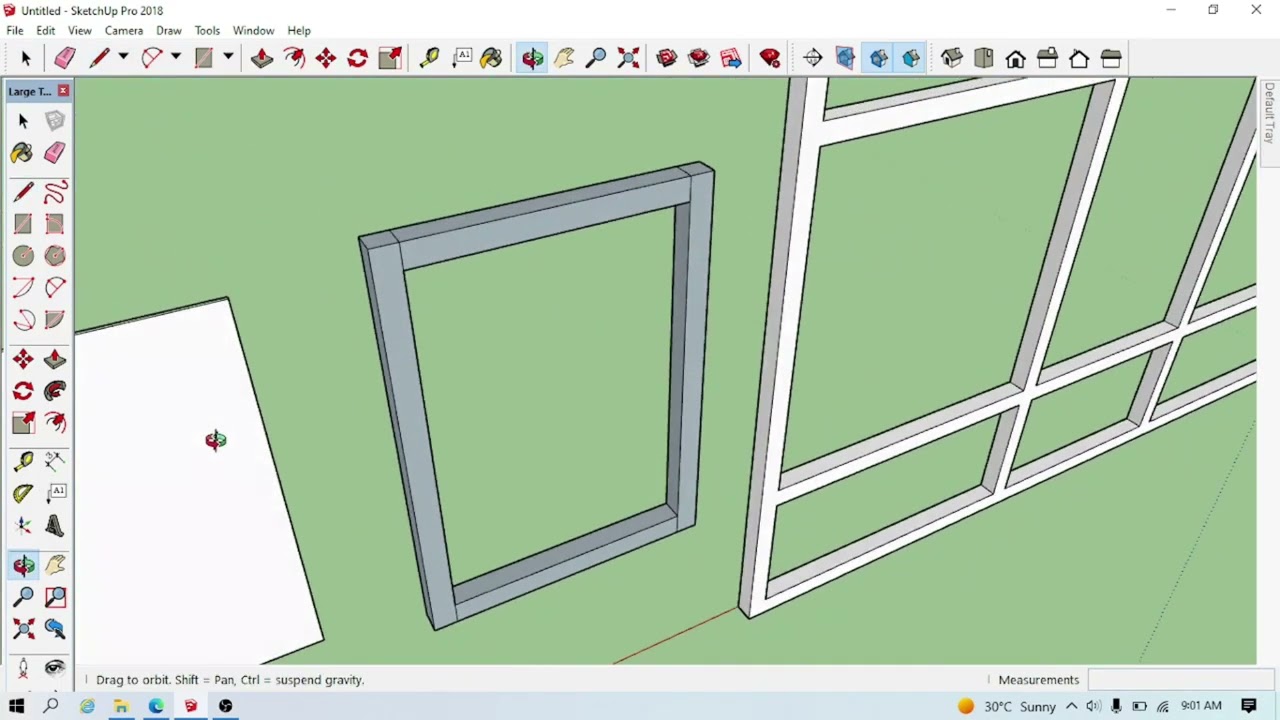The width and height of the screenshot is (1280, 720).
Task: Activate the Offset tool in the top toolbar
Action: coord(294,58)
